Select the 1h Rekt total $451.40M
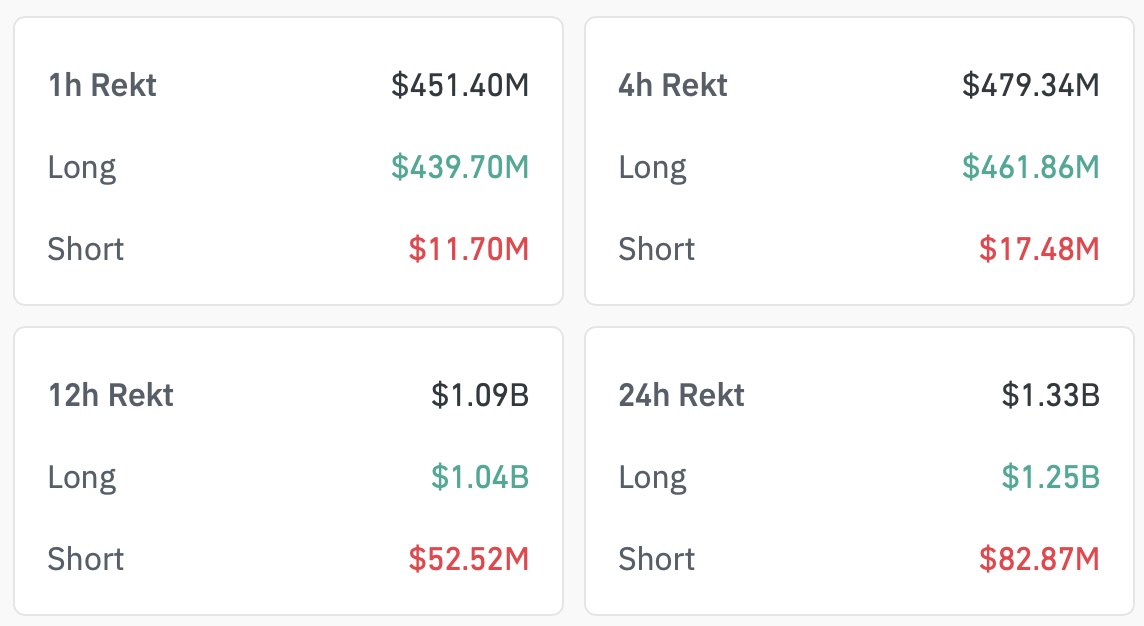The width and height of the screenshot is (1144, 626). [x=460, y=85]
